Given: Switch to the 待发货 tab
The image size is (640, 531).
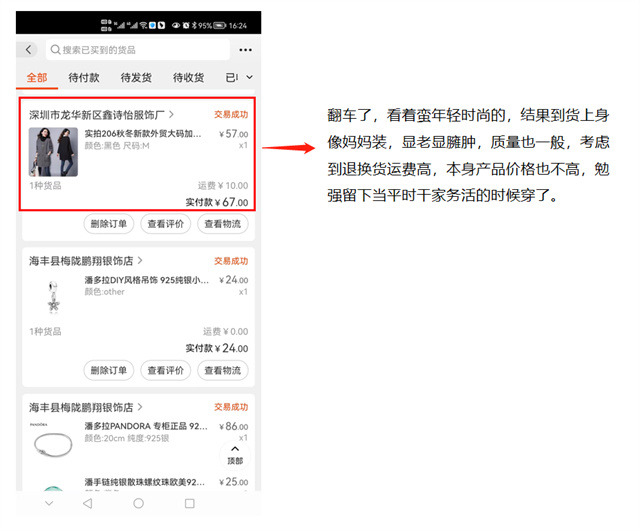Looking at the screenshot, I should click(136, 78).
